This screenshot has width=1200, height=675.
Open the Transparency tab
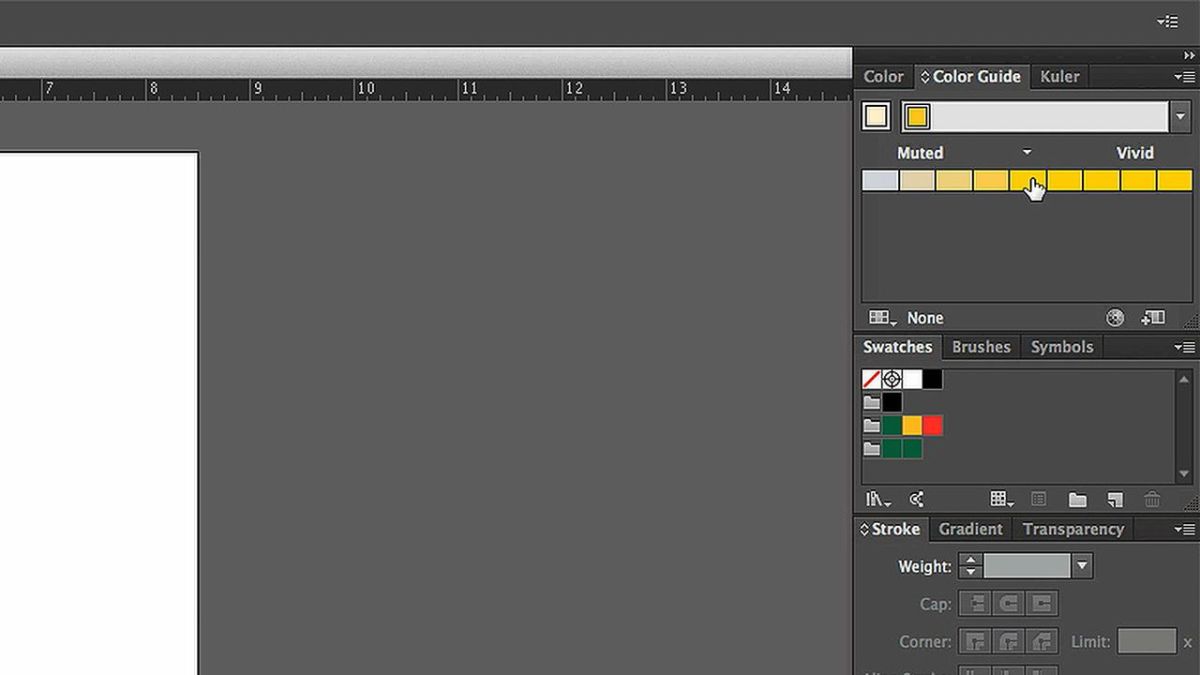pos(1073,529)
